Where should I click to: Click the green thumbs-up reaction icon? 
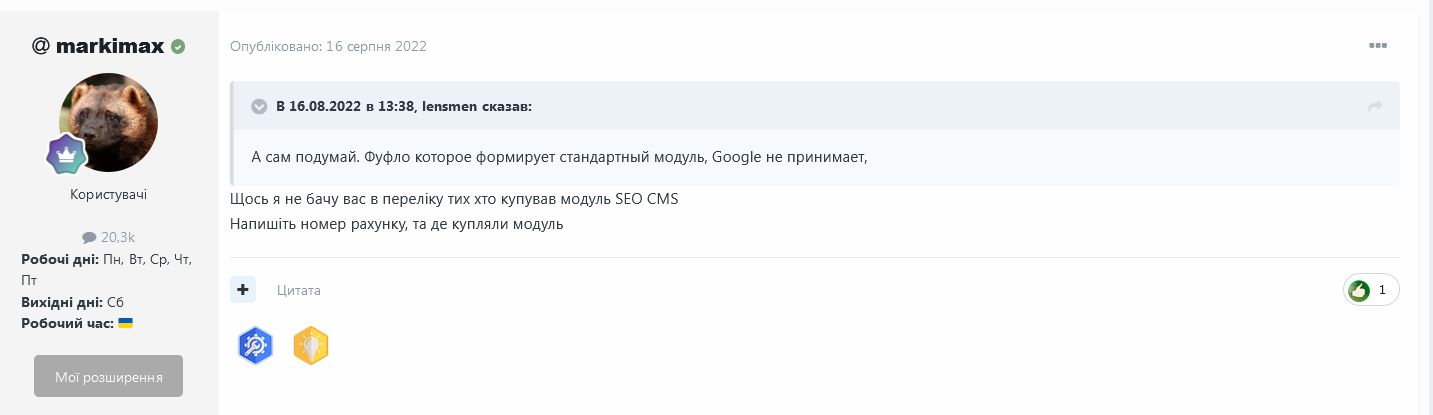pos(1359,290)
